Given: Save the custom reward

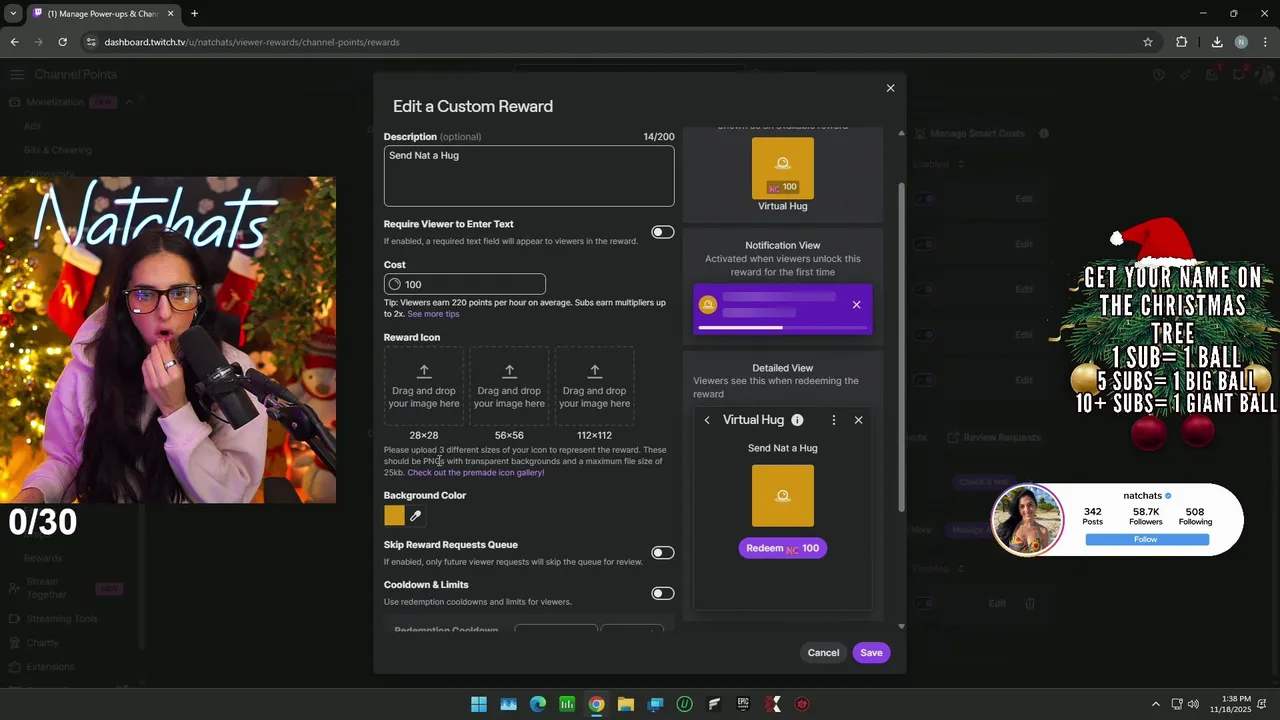Looking at the screenshot, I should pyautogui.click(x=871, y=653).
